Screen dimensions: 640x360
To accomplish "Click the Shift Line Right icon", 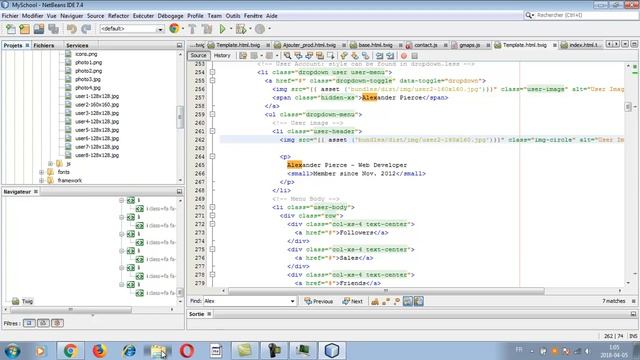I will coord(390,56).
